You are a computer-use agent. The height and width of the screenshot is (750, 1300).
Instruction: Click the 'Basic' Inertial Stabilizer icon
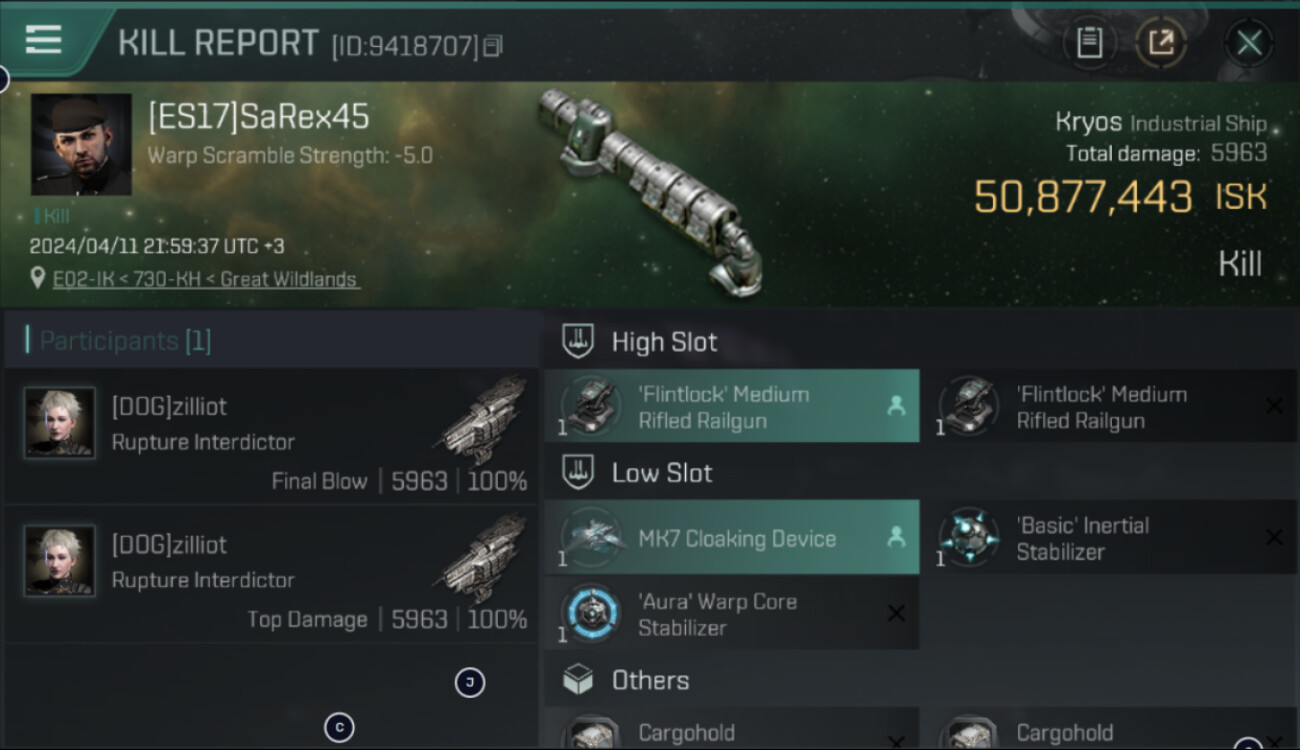tap(969, 538)
